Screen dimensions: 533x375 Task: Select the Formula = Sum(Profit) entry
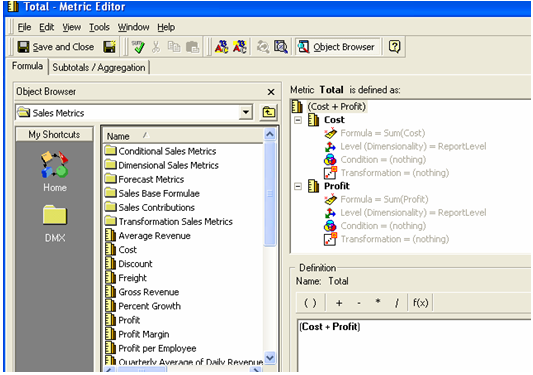tap(384, 200)
